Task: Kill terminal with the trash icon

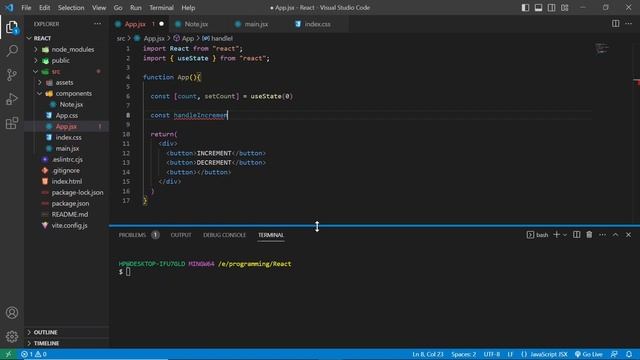Action: [x=589, y=235]
